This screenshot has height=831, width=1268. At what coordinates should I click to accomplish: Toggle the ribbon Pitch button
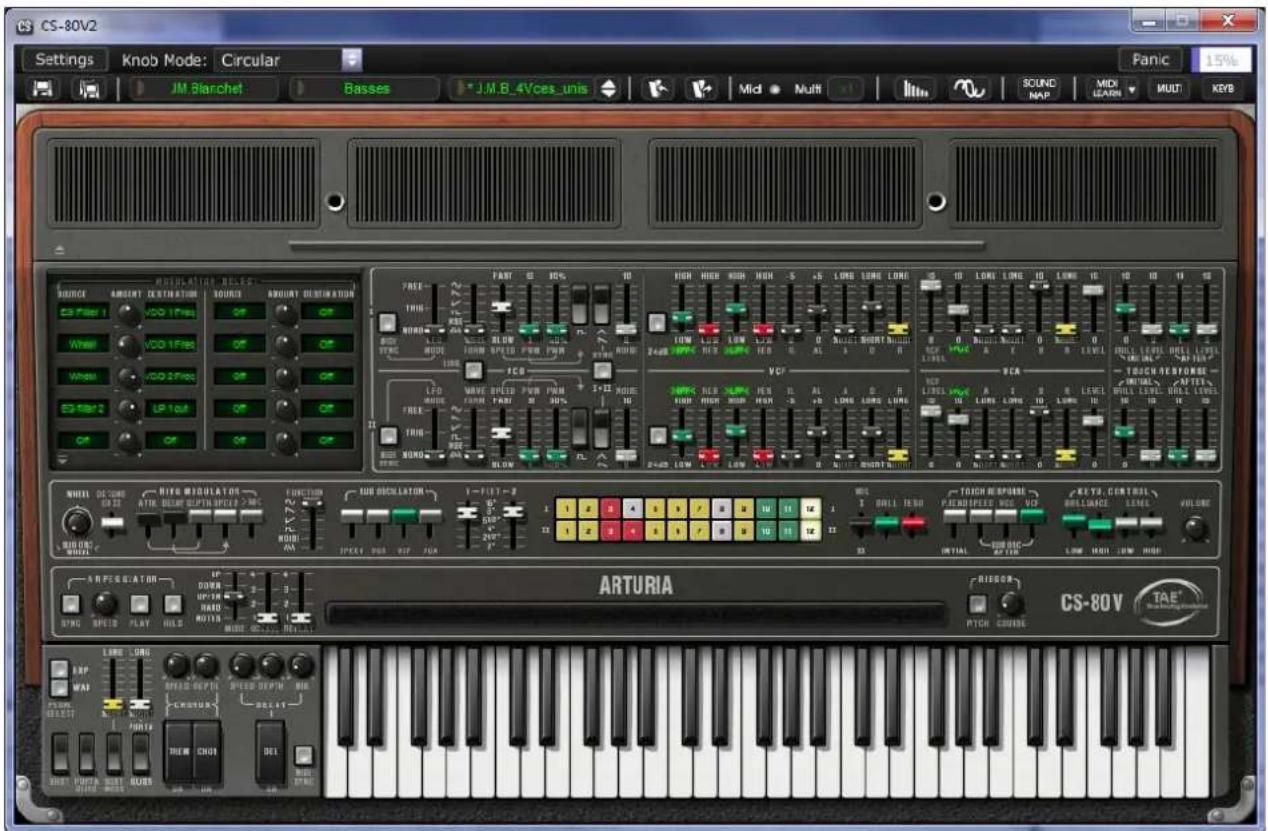(978, 603)
